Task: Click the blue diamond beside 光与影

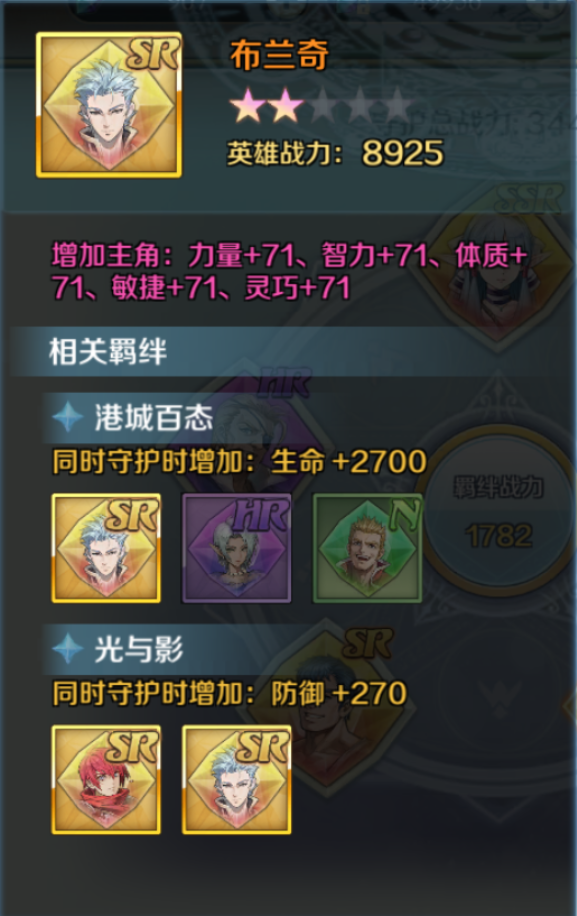Action: [68, 649]
